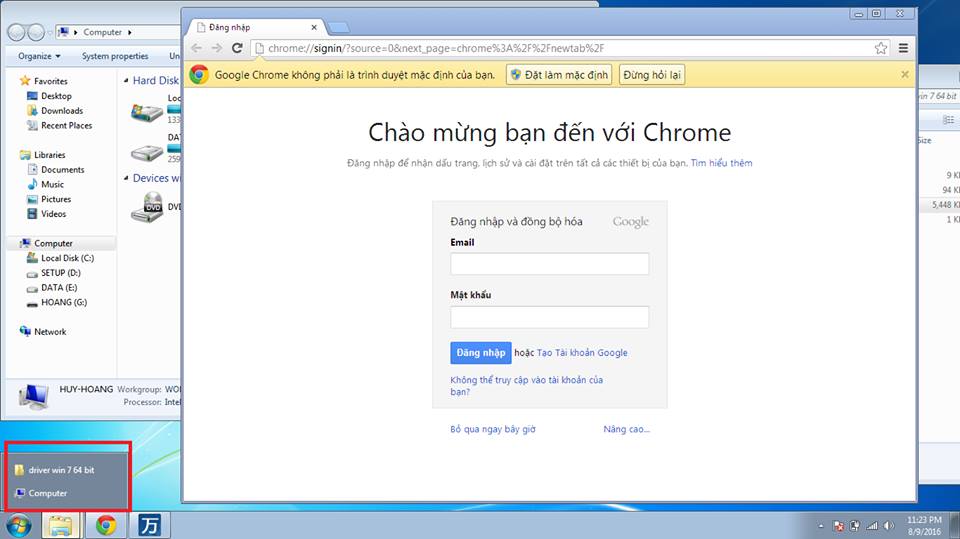The width and height of the screenshot is (960, 539).
Task: Open a new Chrome tab
Action: 339,27
